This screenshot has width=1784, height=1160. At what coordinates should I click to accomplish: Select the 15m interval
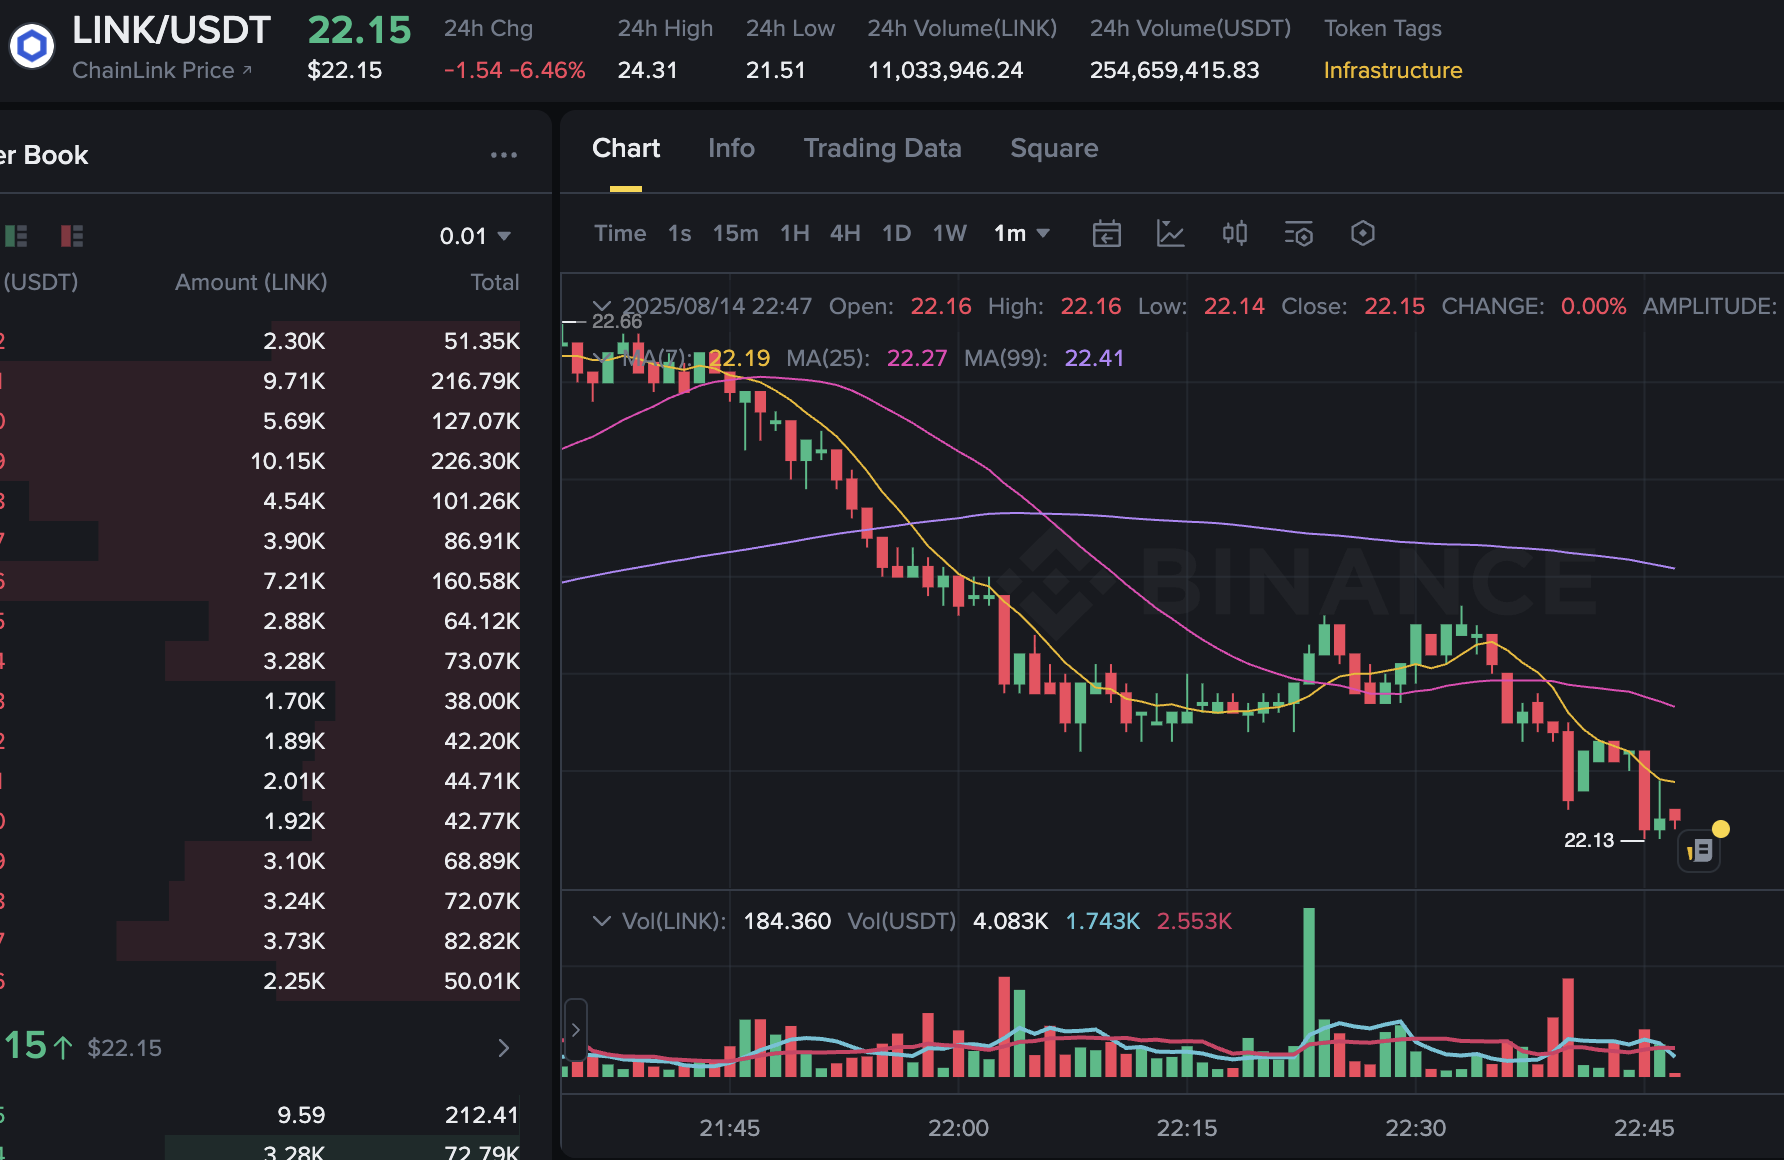pyautogui.click(x=735, y=234)
